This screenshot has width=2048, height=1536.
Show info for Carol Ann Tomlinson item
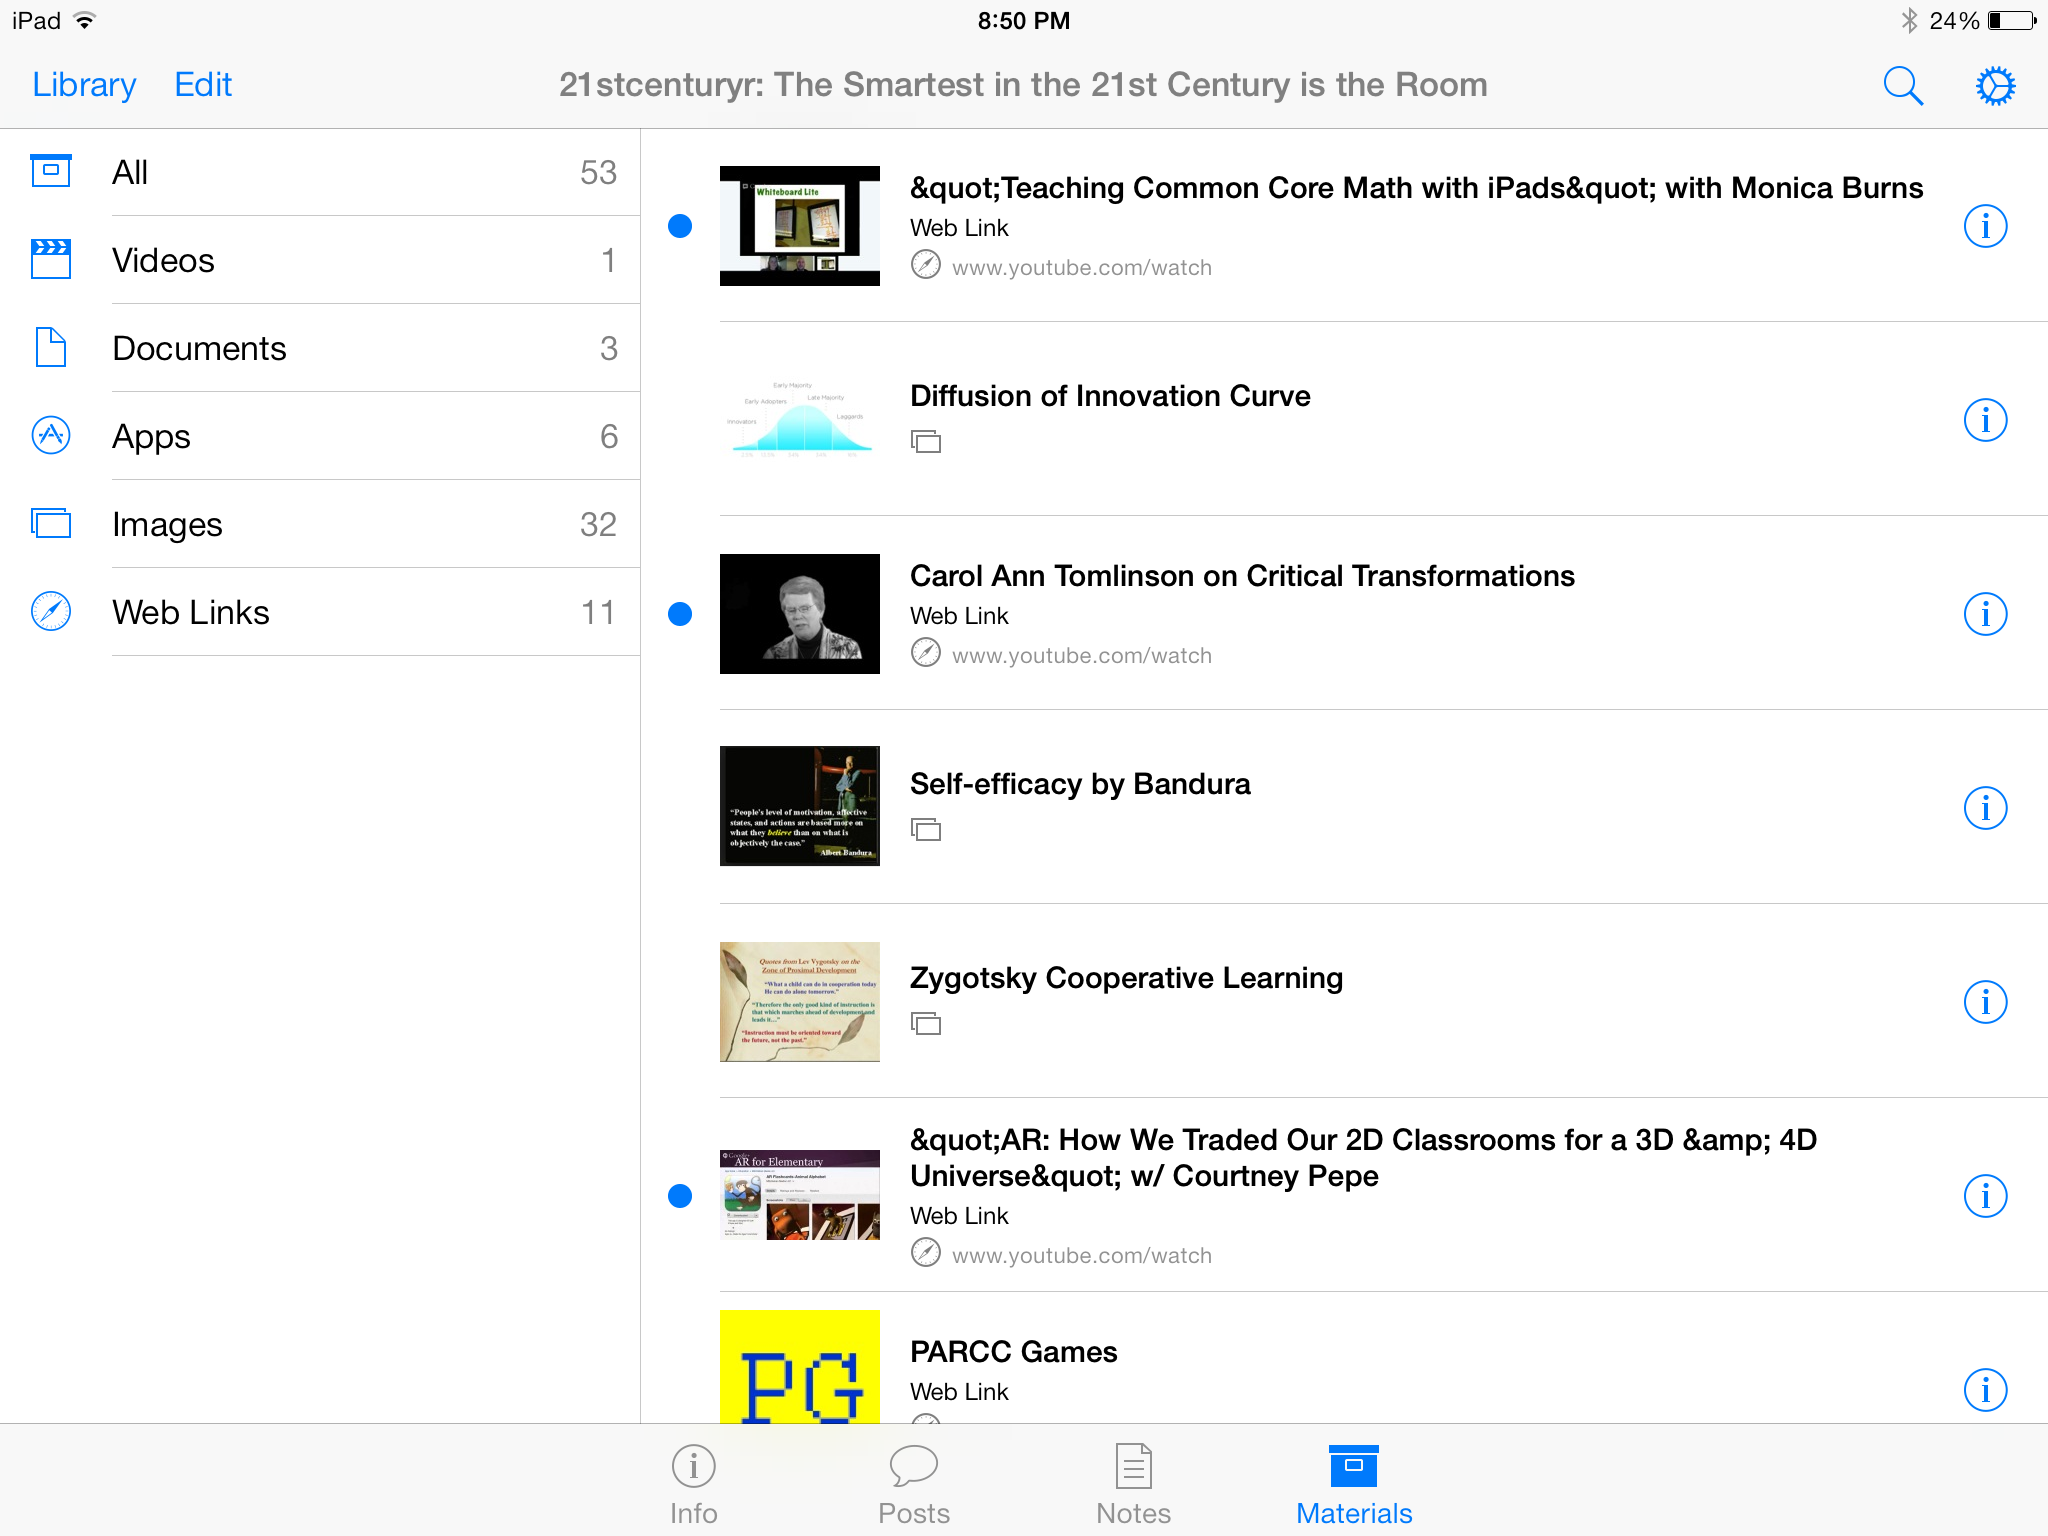click(x=1985, y=614)
